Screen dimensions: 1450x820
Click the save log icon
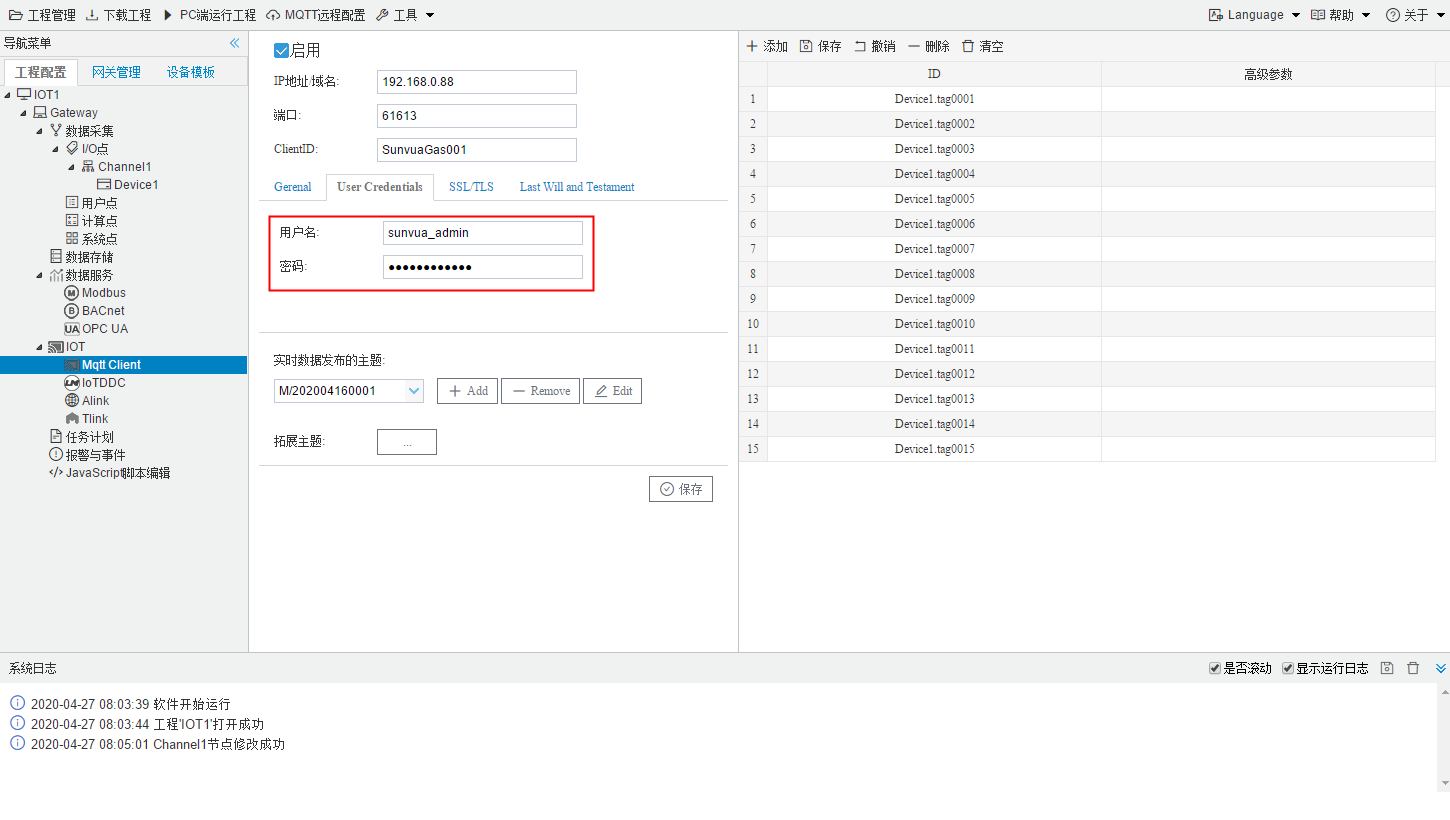click(x=1387, y=668)
